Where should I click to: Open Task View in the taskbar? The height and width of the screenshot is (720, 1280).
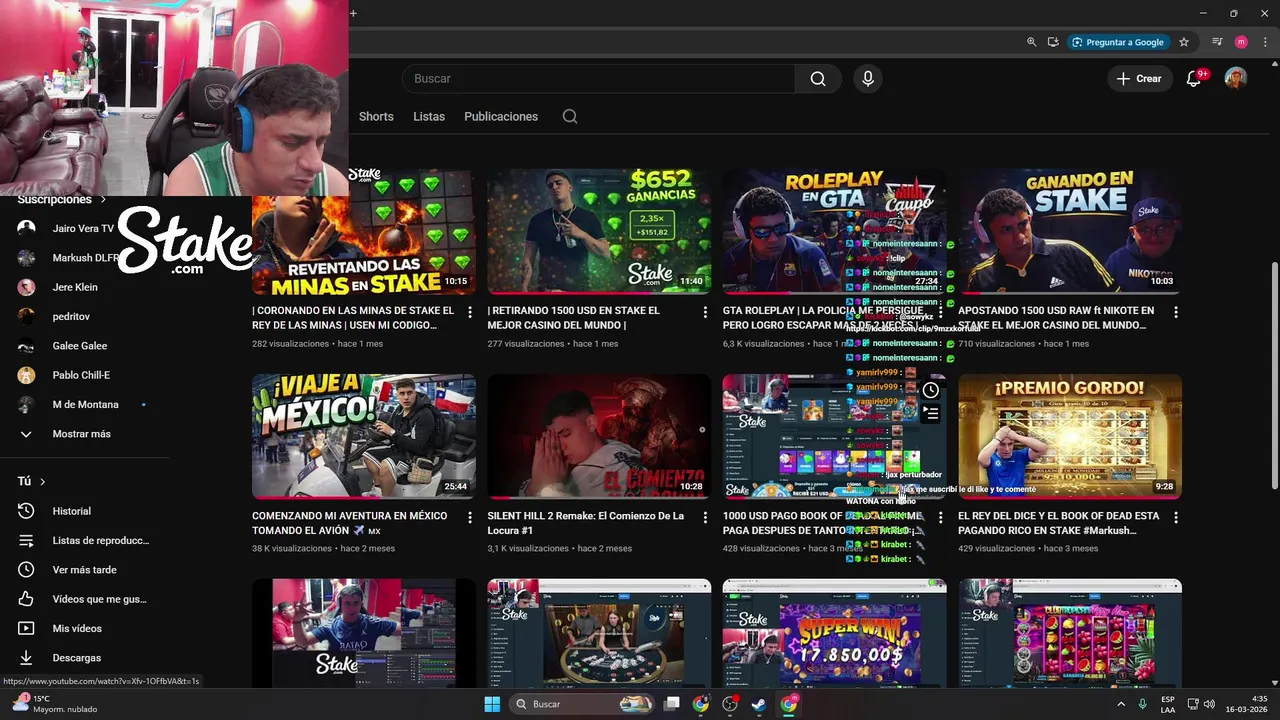point(673,704)
